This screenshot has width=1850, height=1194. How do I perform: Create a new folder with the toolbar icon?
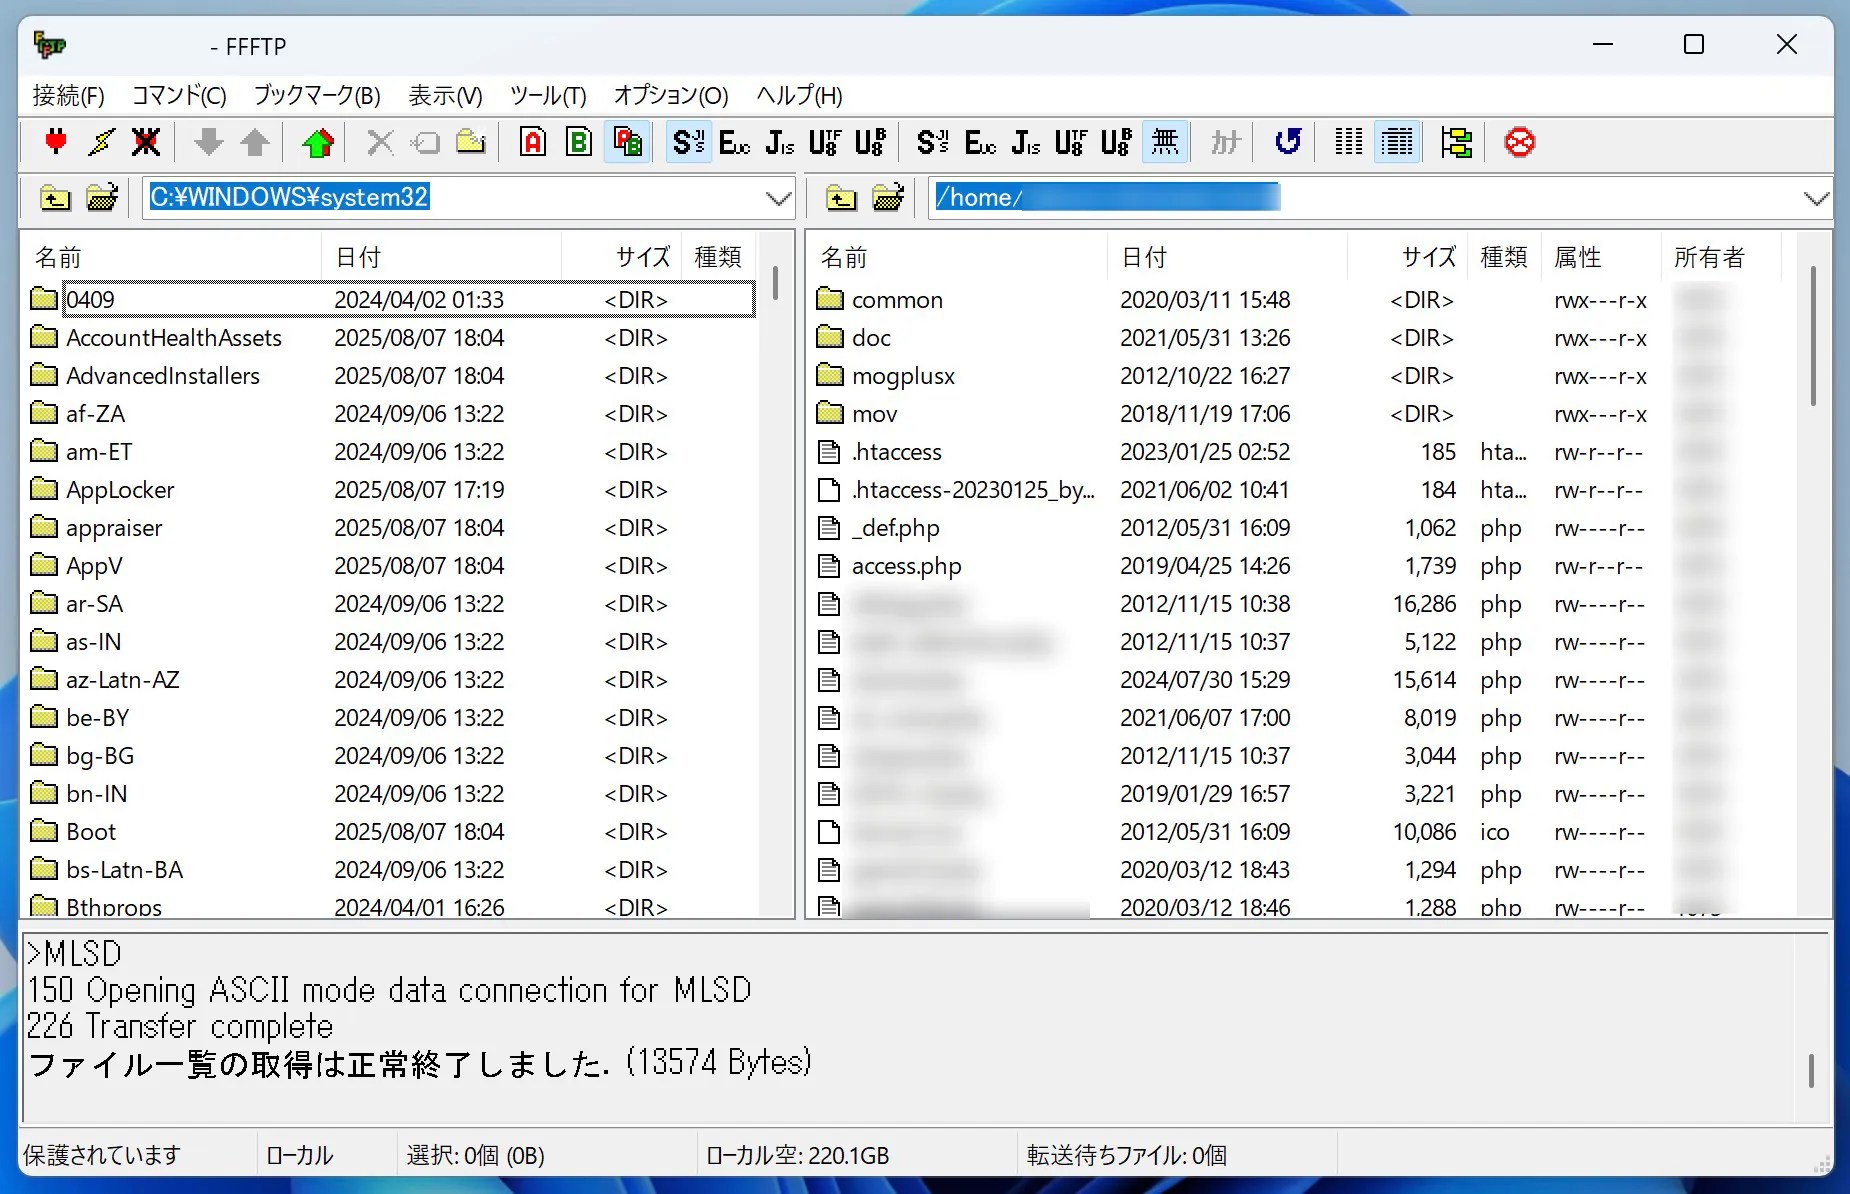point(471,142)
